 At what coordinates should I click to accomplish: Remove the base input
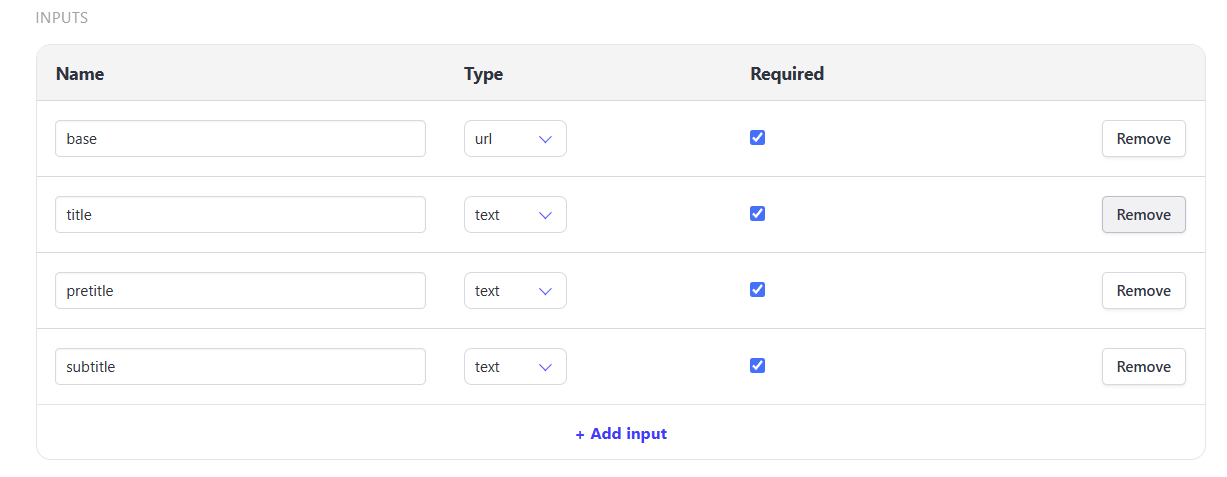tap(1143, 139)
